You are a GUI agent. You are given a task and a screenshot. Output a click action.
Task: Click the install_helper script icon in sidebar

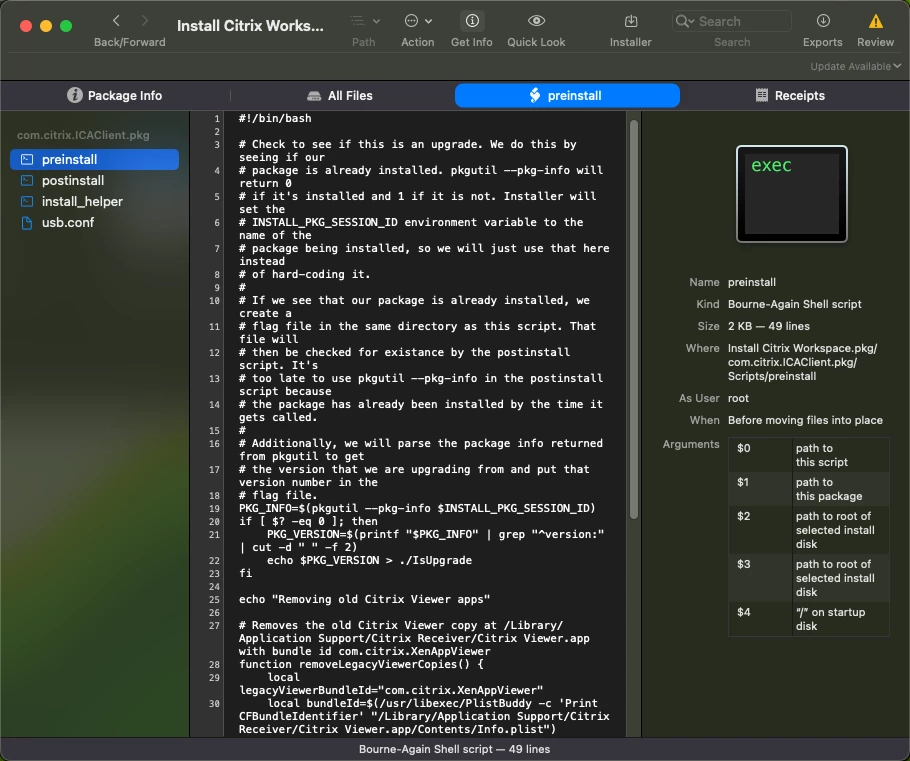27,201
